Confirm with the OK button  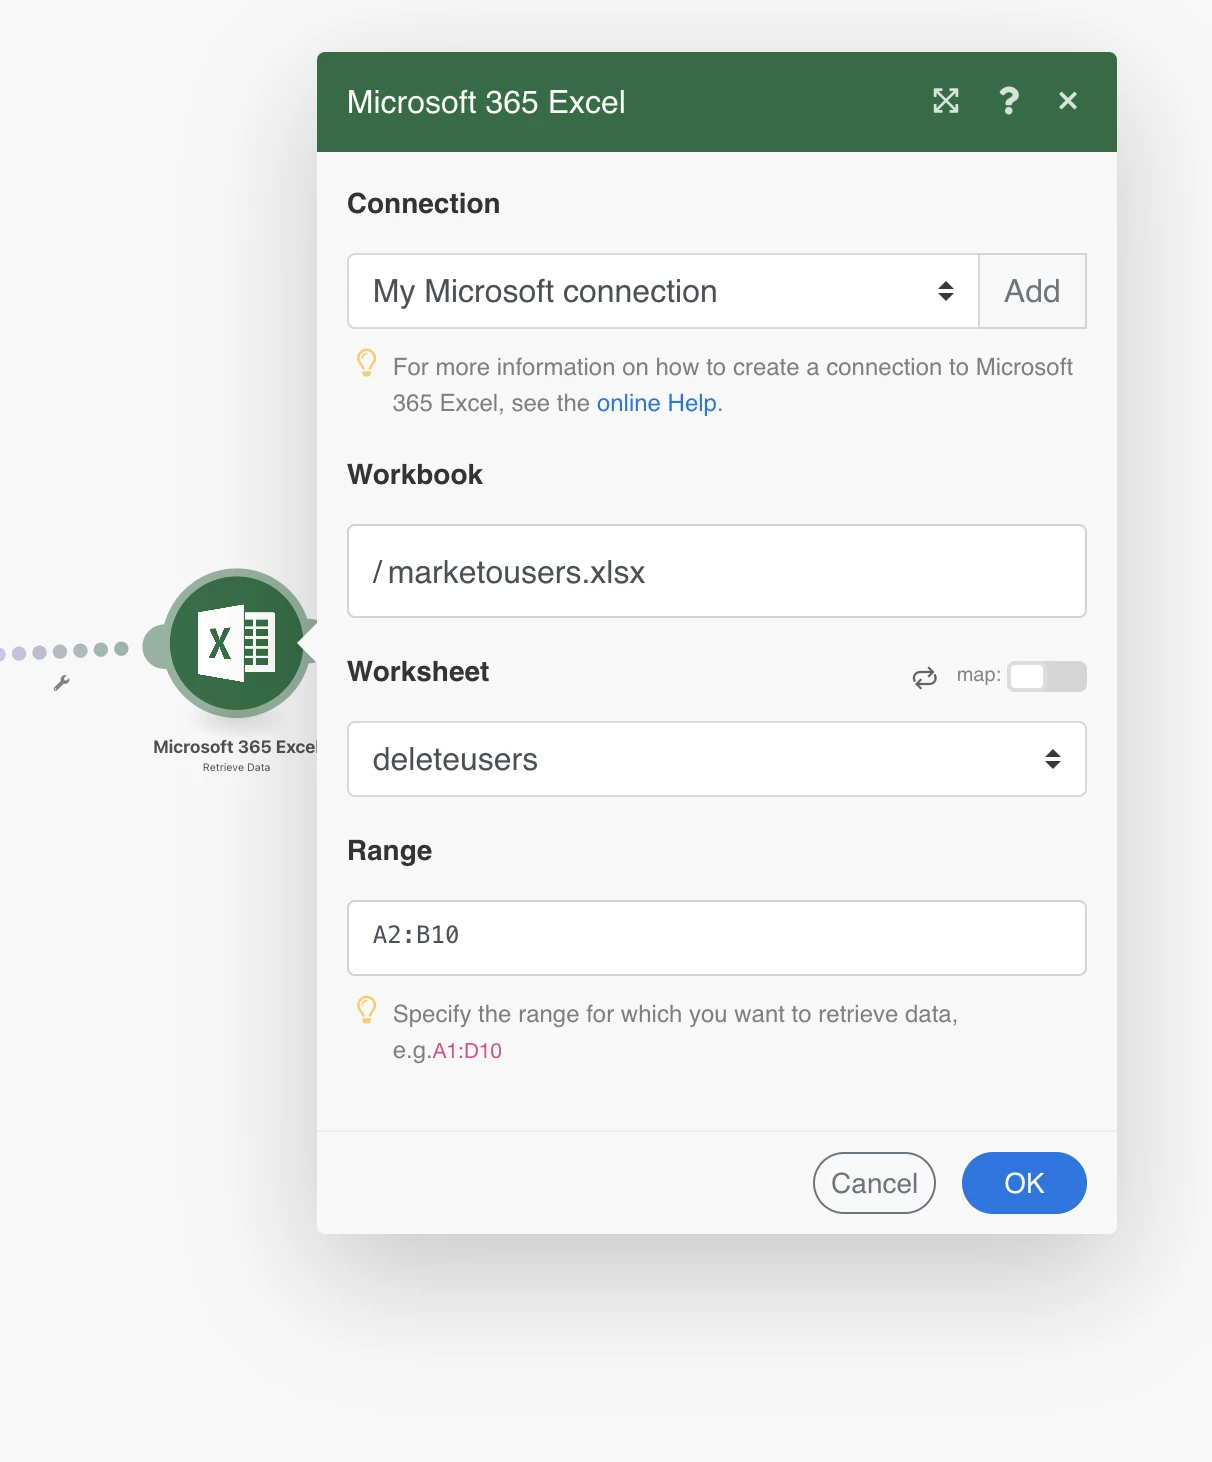tap(1024, 1183)
